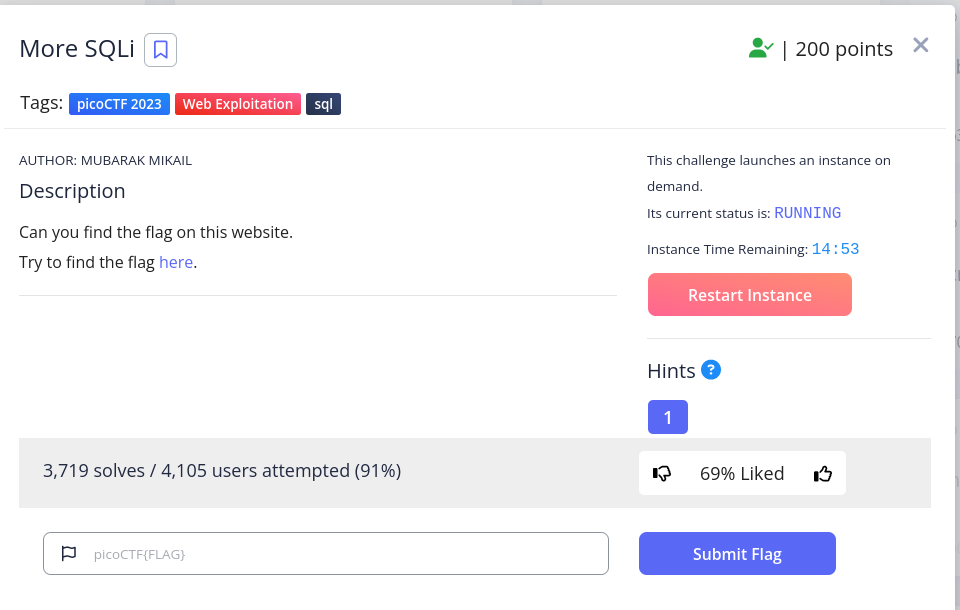
Task: Select the Web Exploitation tag
Action: point(237,103)
